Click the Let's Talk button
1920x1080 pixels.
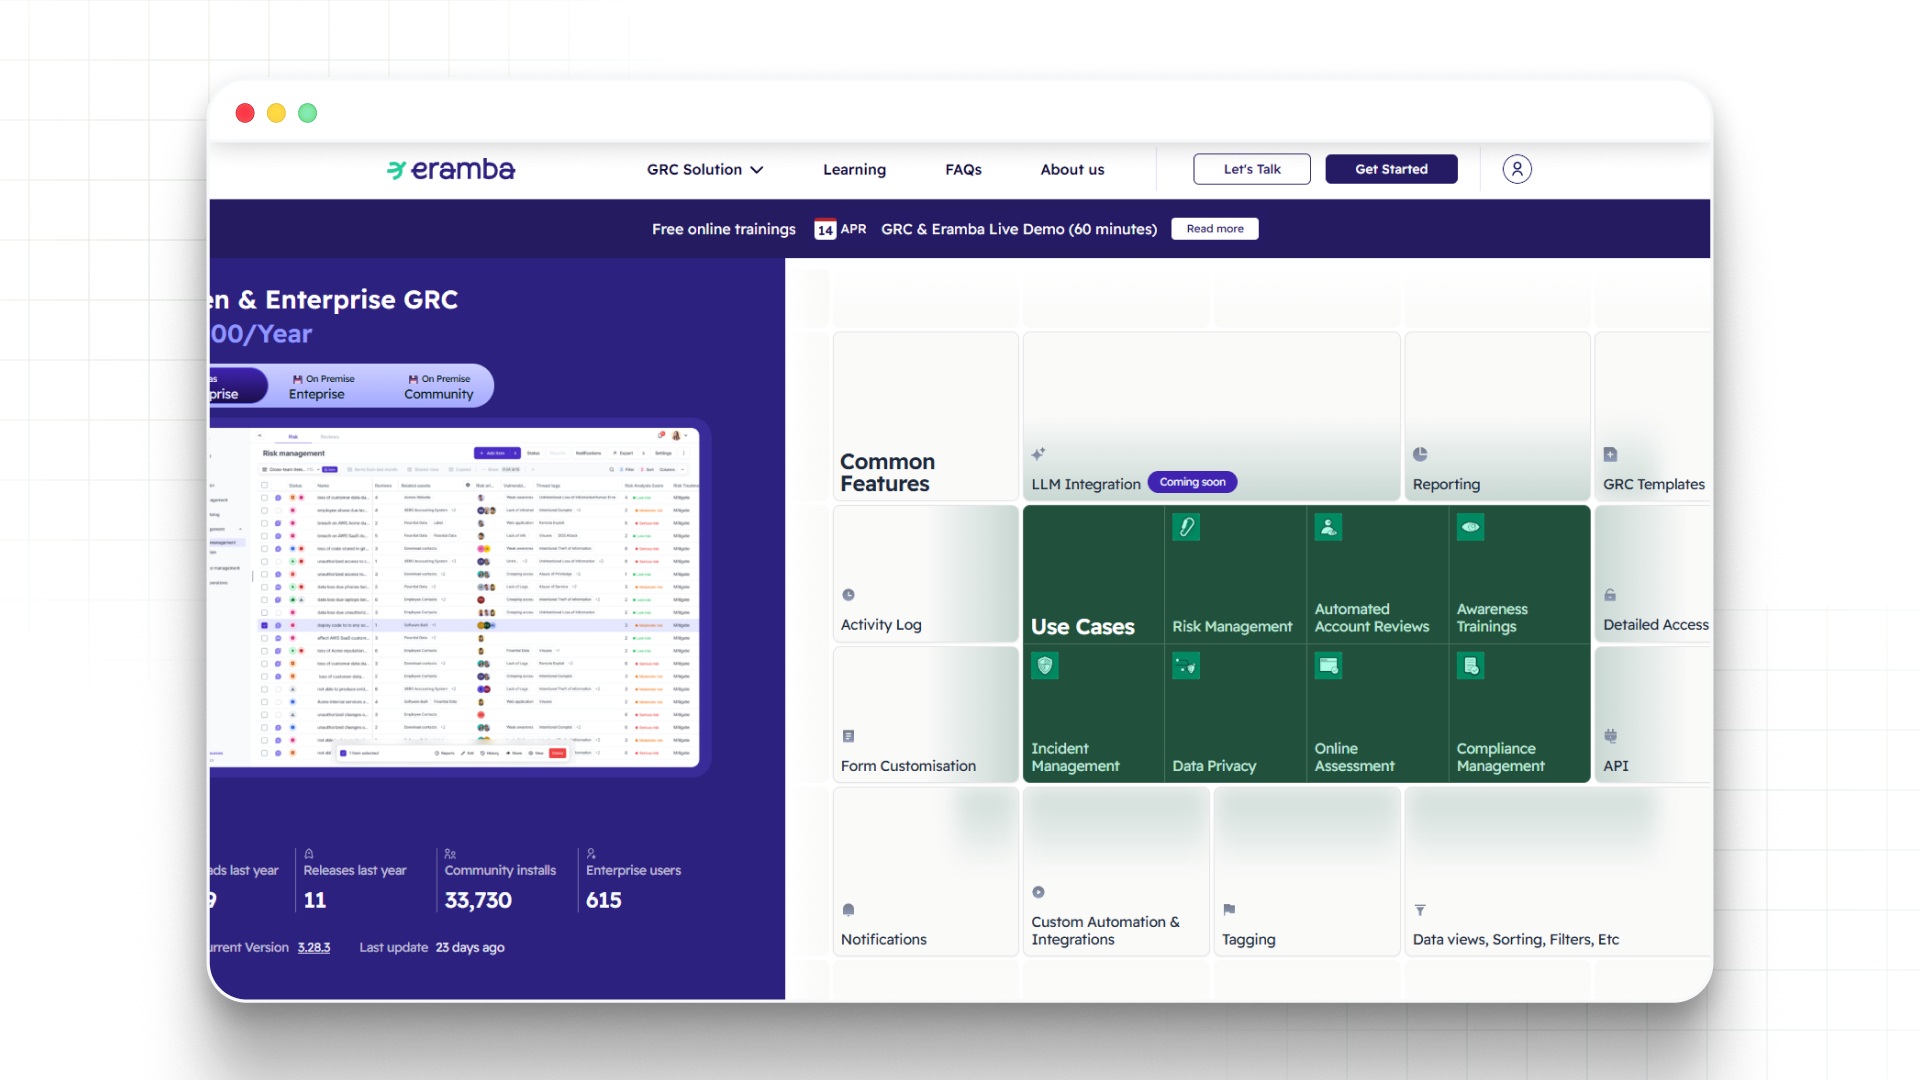tap(1251, 169)
